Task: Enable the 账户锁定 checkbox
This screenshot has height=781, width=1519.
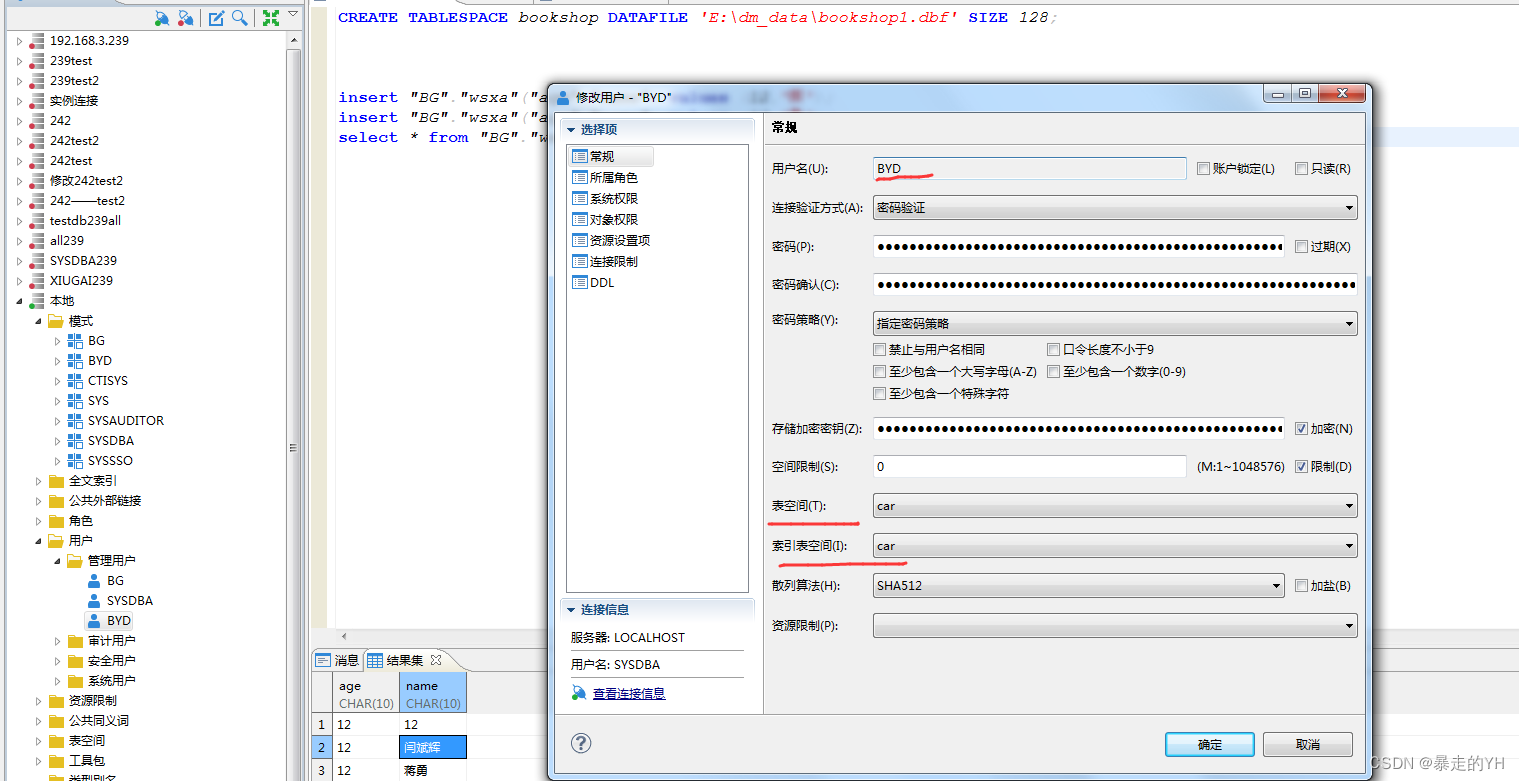Action: [x=1204, y=168]
